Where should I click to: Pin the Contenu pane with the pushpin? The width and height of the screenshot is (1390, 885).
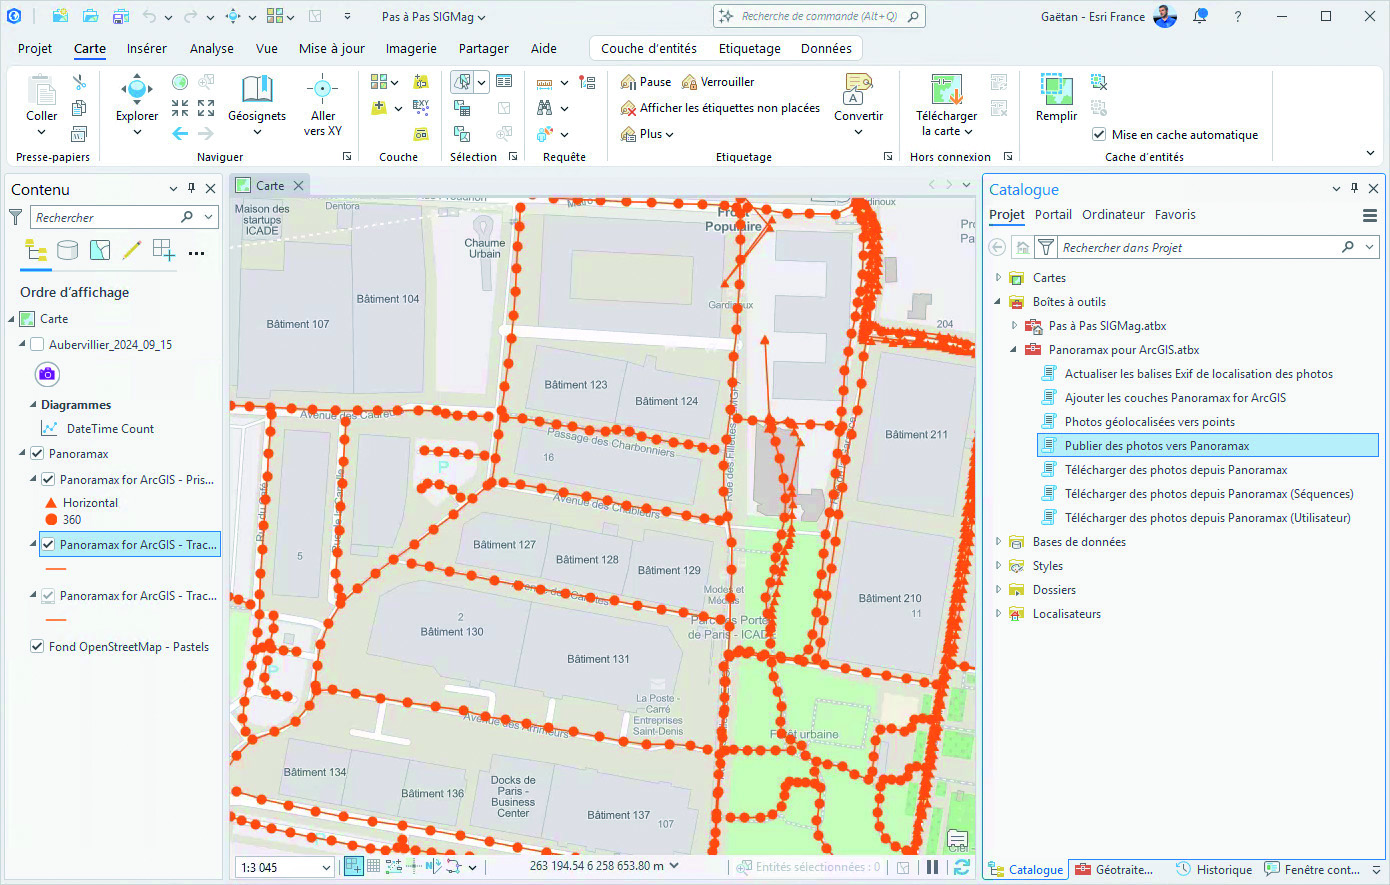pyautogui.click(x=192, y=188)
